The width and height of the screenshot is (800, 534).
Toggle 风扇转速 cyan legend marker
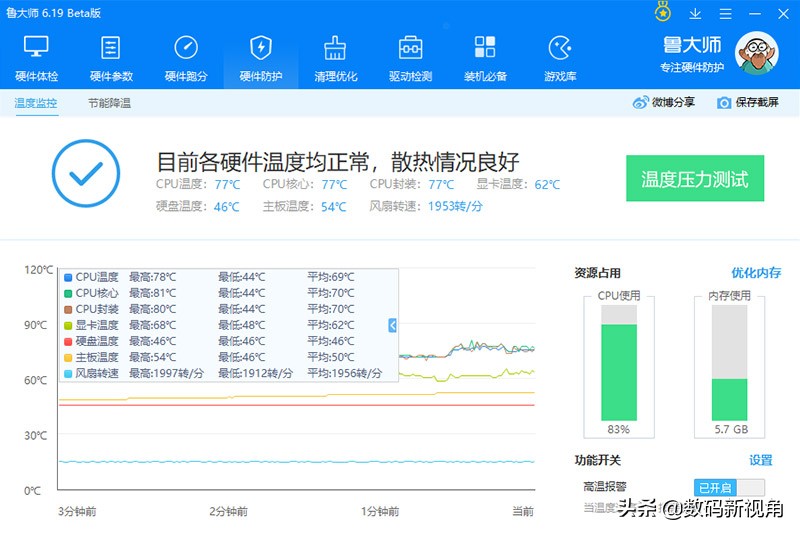pos(68,373)
